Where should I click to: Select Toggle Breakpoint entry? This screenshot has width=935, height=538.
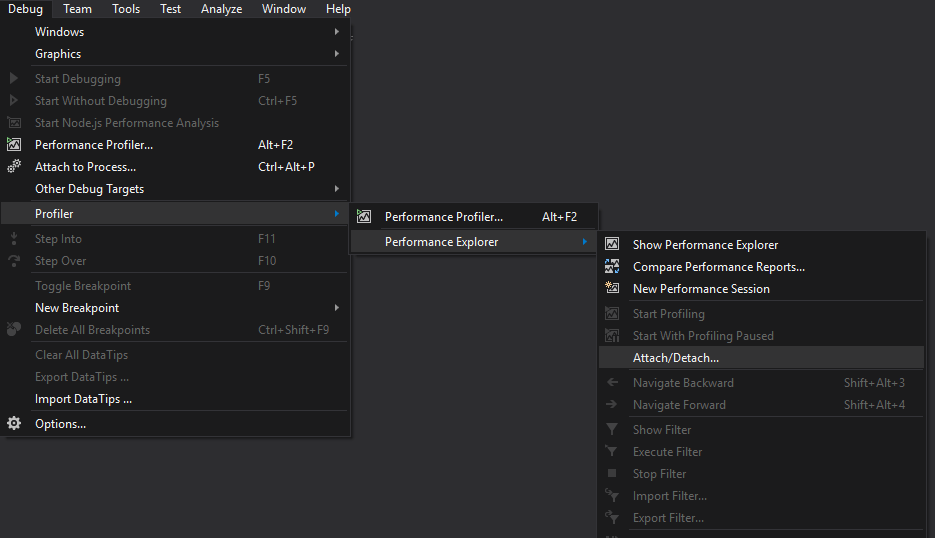pos(174,286)
